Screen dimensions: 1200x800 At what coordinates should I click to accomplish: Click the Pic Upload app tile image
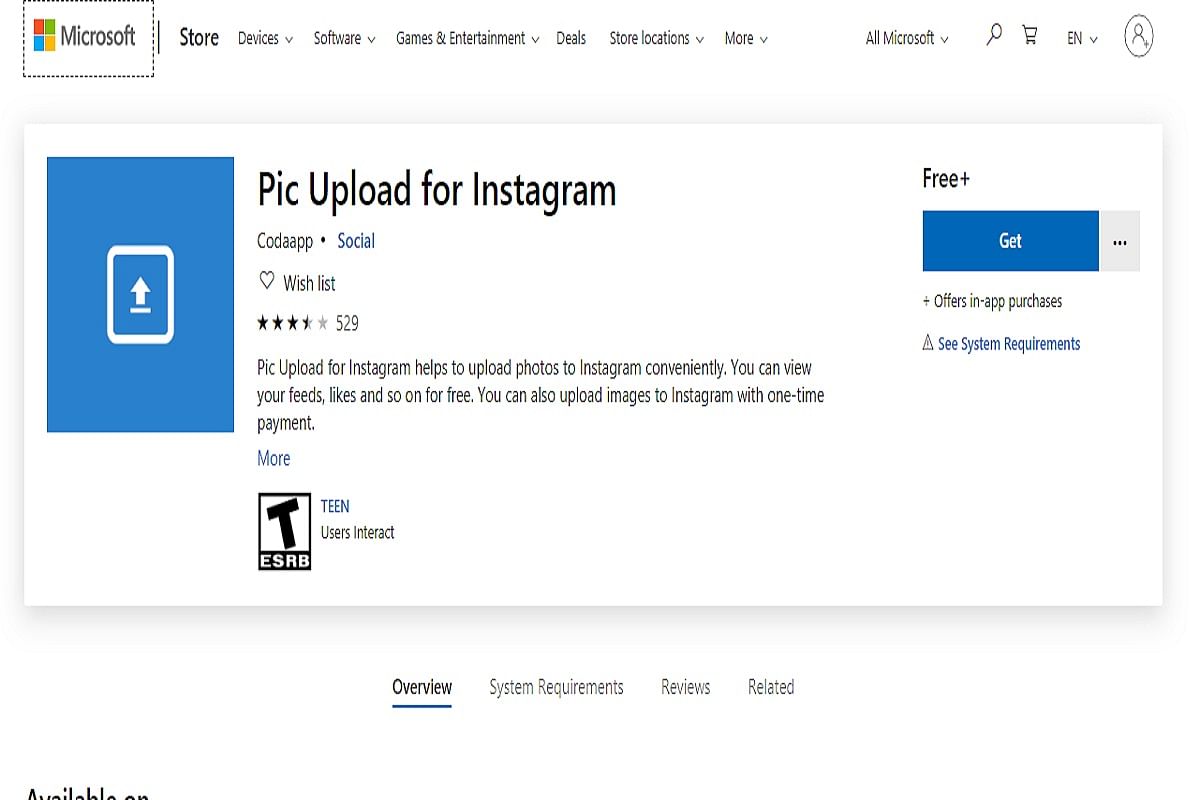(140, 294)
